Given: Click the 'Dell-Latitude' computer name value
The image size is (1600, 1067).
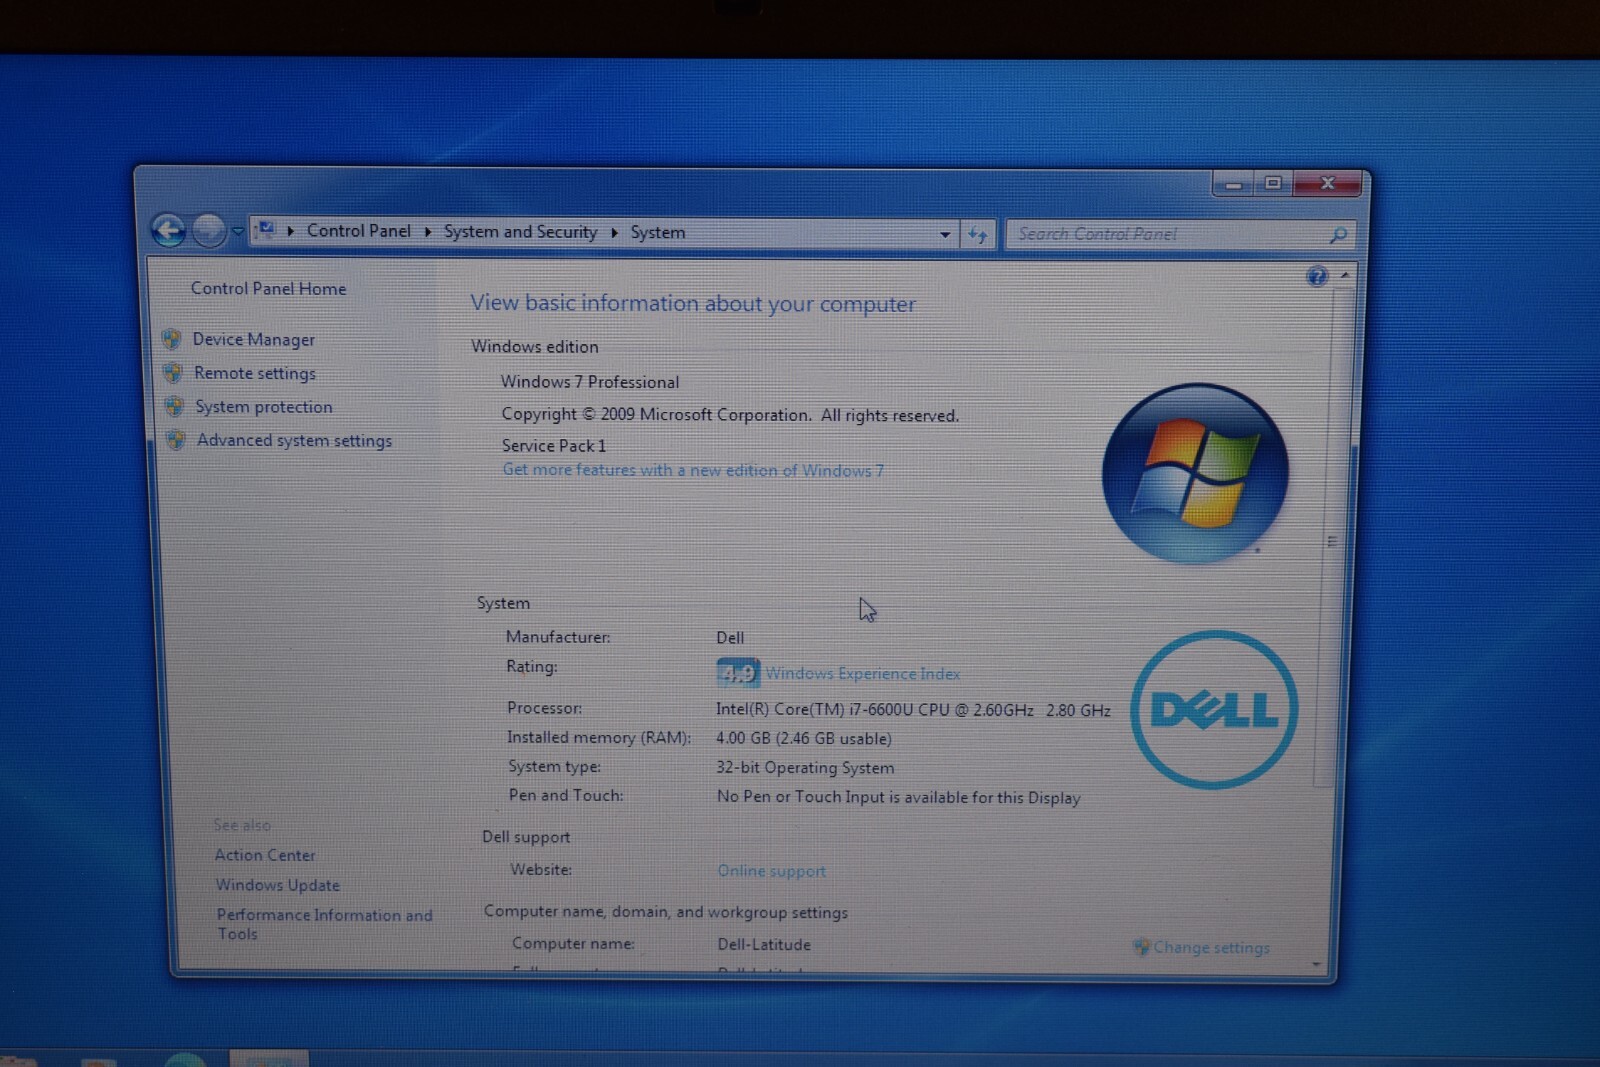Looking at the screenshot, I should pos(764,944).
